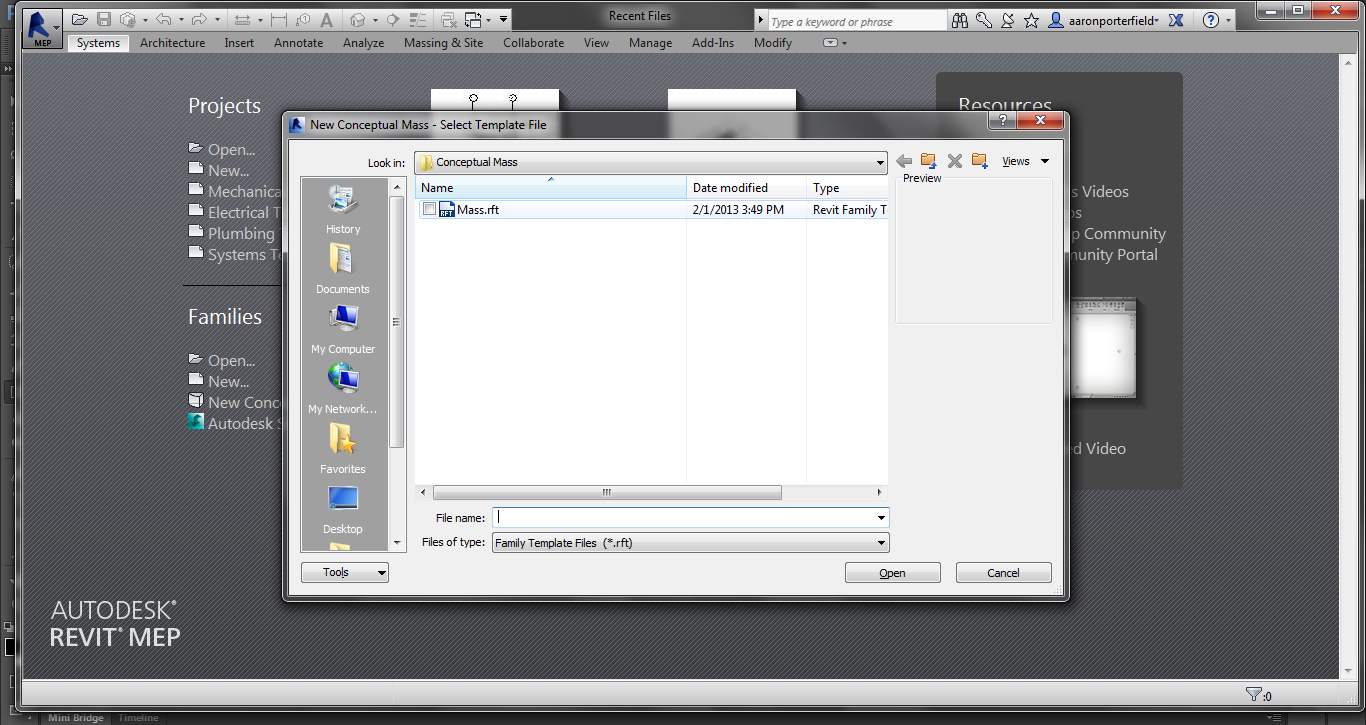Click the Switch Windows icon
The image size is (1366, 725).
tap(473, 20)
